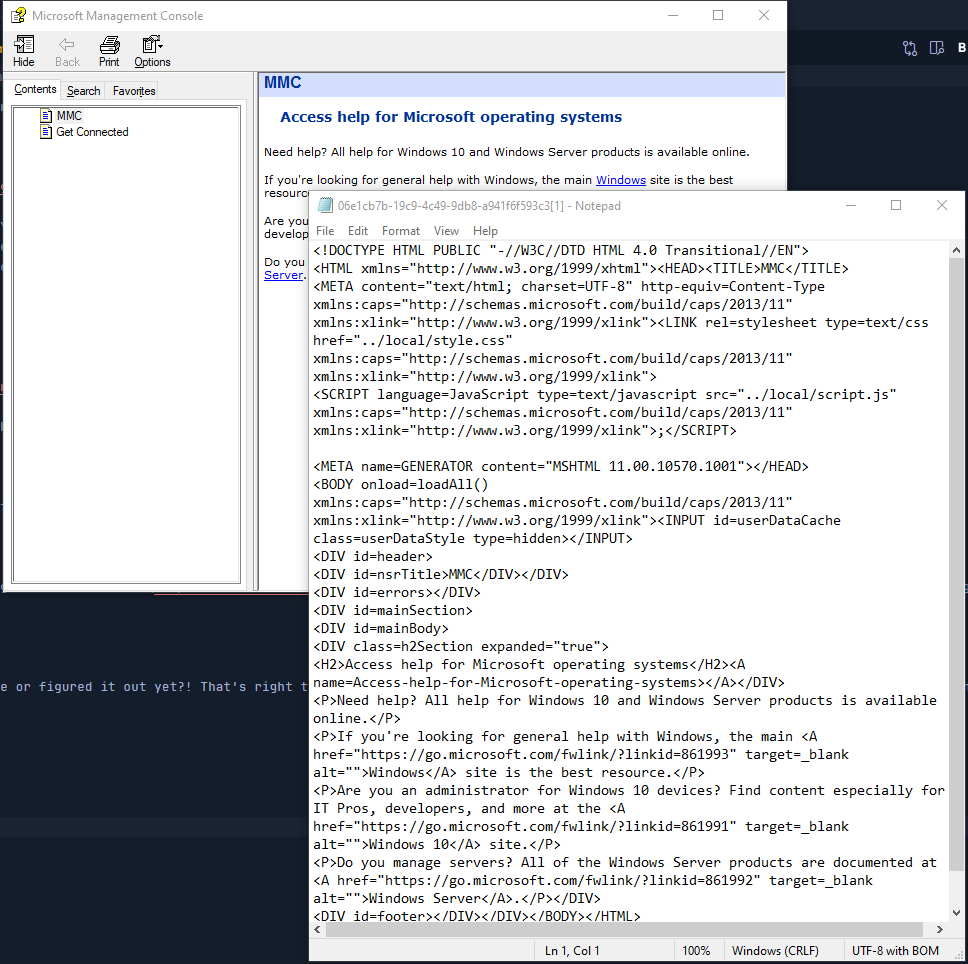Open the Edit menu in Notepad
The width and height of the screenshot is (968, 964).
coord(357,231)
